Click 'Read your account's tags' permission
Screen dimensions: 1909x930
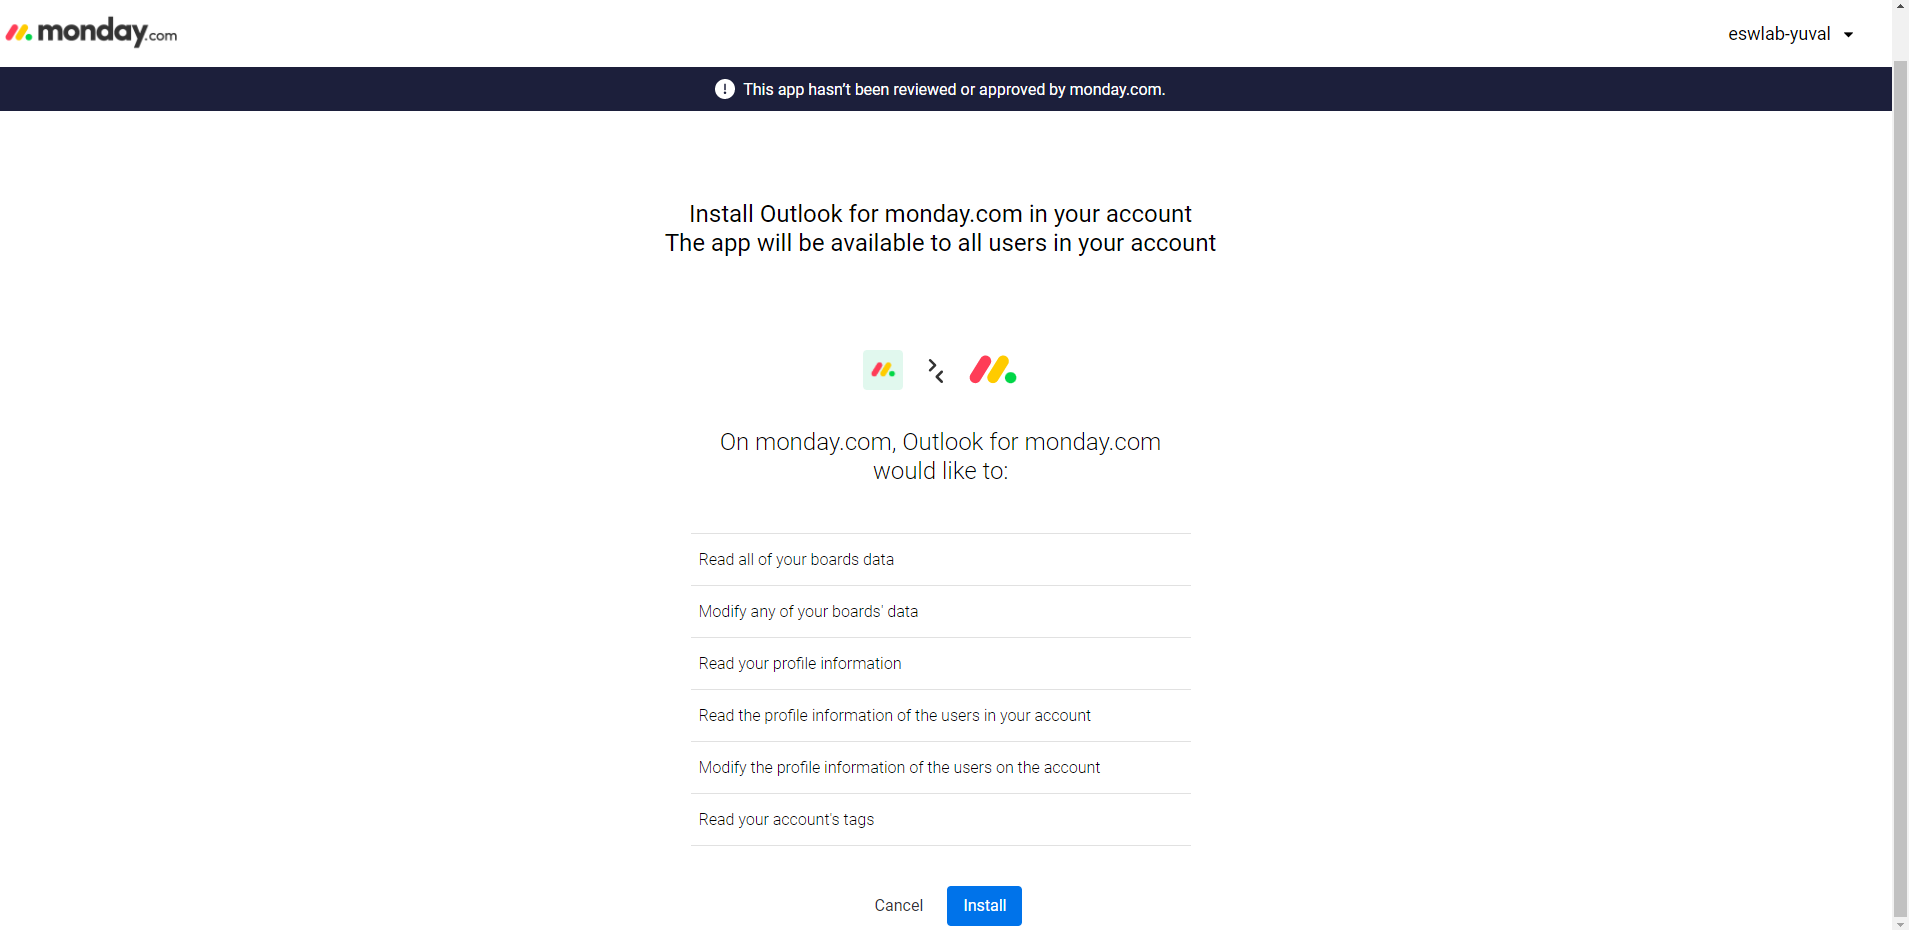click(940, 820)
